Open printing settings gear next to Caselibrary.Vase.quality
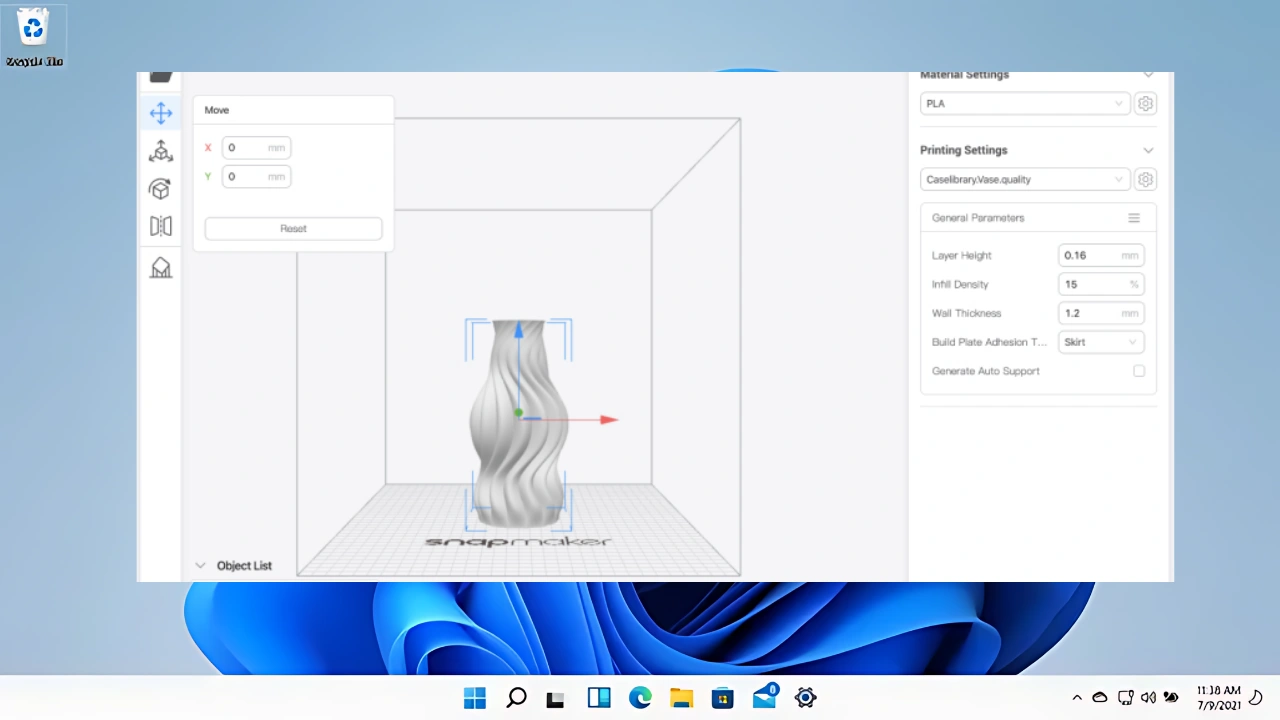Viewport: 1280px width, 720px height. point(1146,179)
